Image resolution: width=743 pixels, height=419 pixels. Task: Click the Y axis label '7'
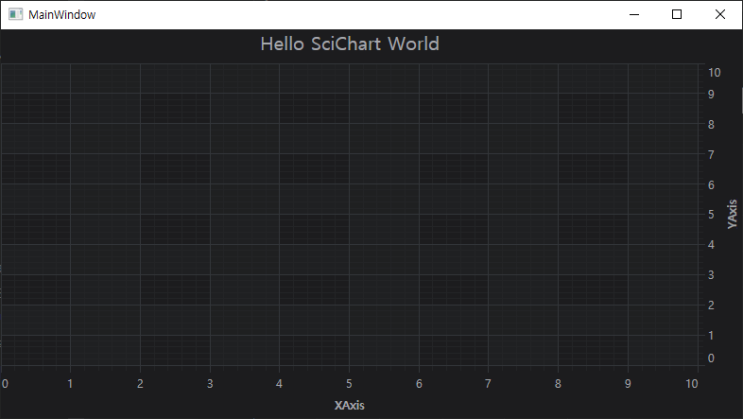[x=711, y=155]
